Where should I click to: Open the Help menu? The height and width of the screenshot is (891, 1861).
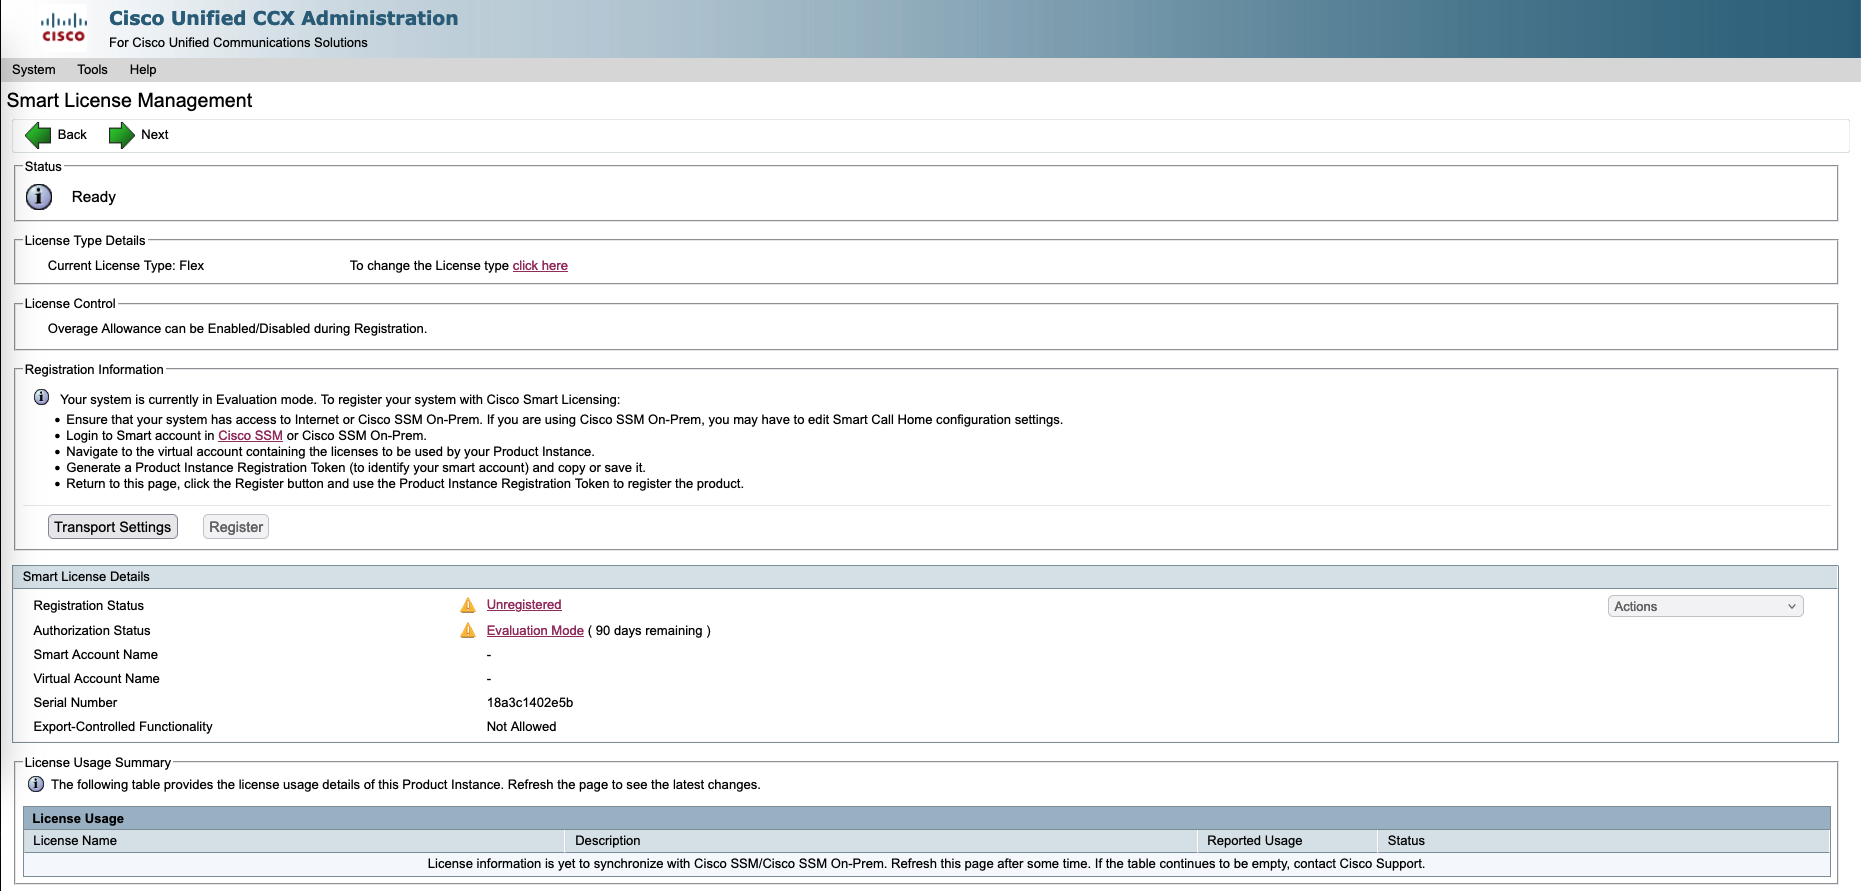[143, 70]
